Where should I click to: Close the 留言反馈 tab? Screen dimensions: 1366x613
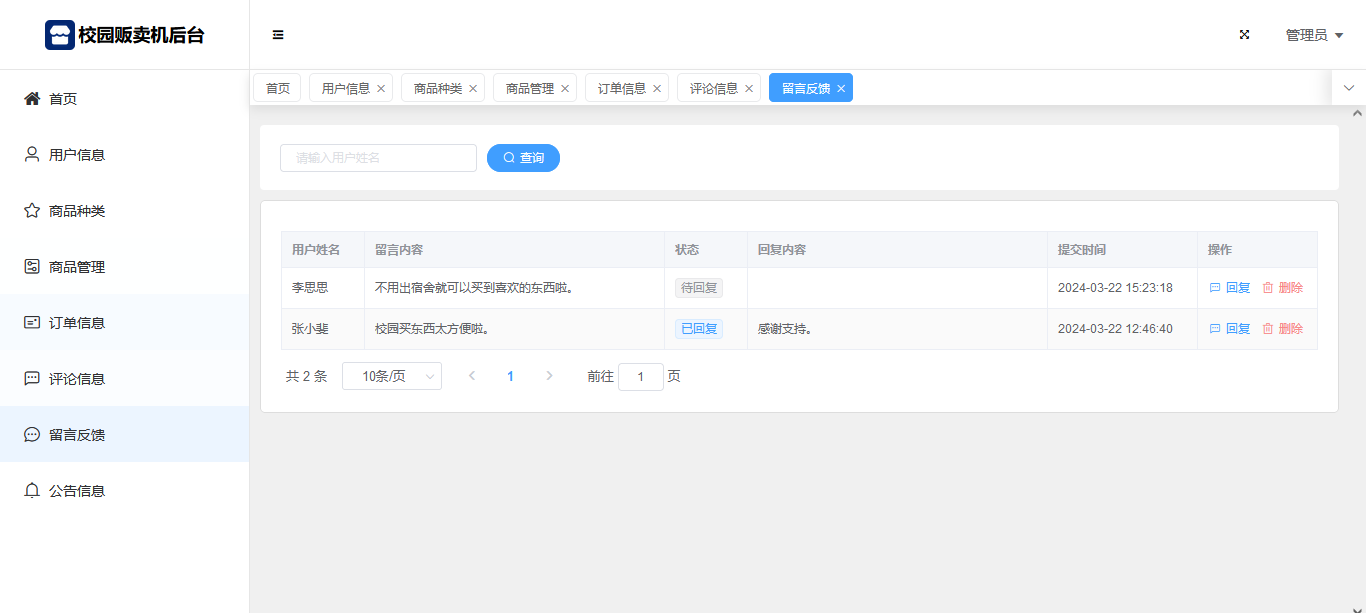[x=841, y=89]
